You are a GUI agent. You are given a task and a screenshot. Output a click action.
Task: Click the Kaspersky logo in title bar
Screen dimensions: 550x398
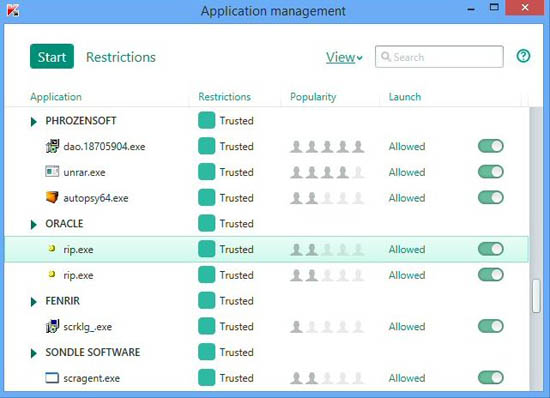pos(13,10)
